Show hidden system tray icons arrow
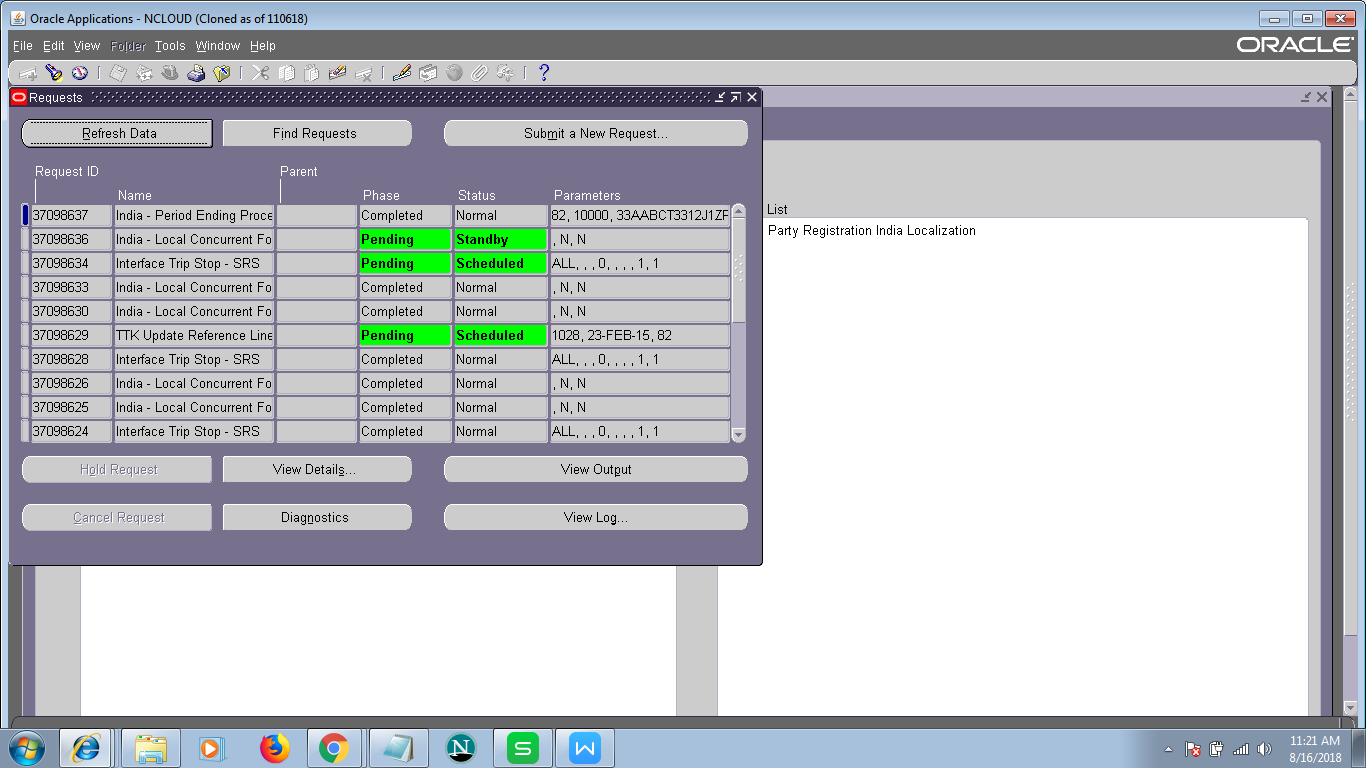The image size is (1366, 768). [x=1168, y=749]
